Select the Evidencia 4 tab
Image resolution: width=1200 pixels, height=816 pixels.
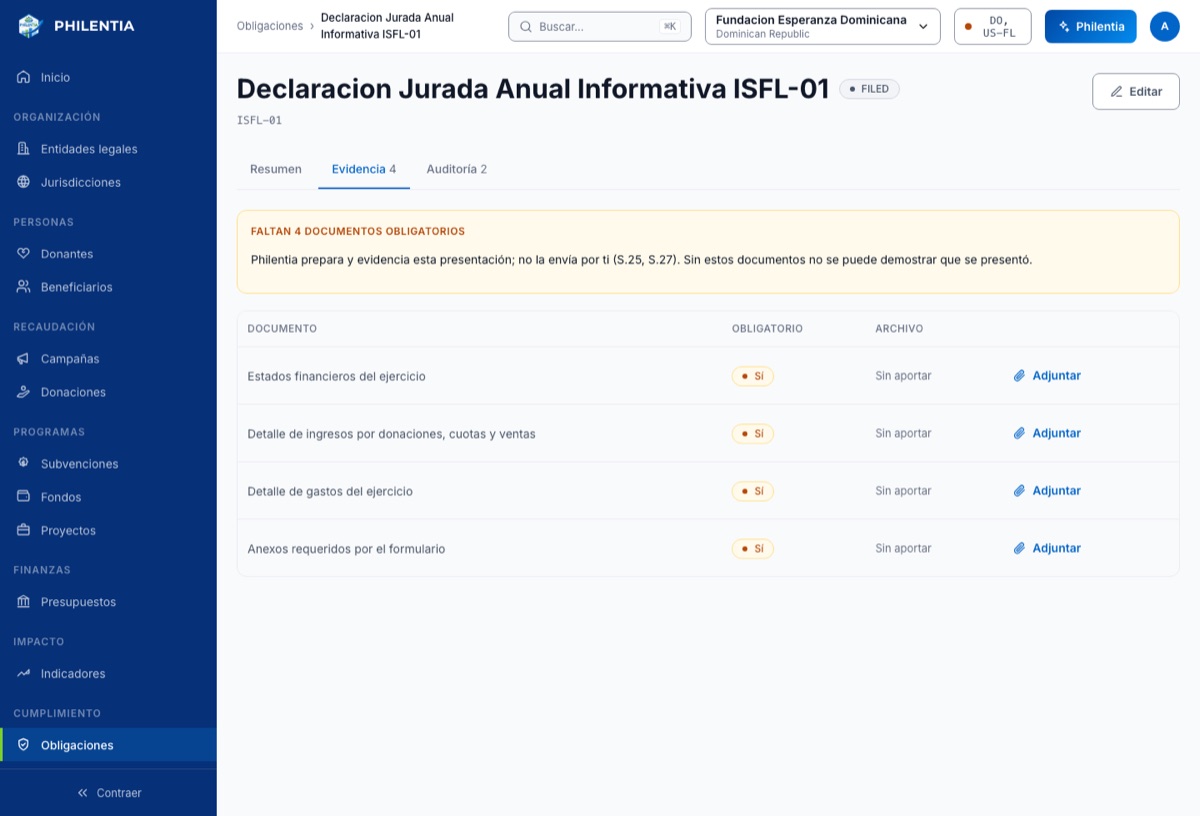tap(364, 169)
